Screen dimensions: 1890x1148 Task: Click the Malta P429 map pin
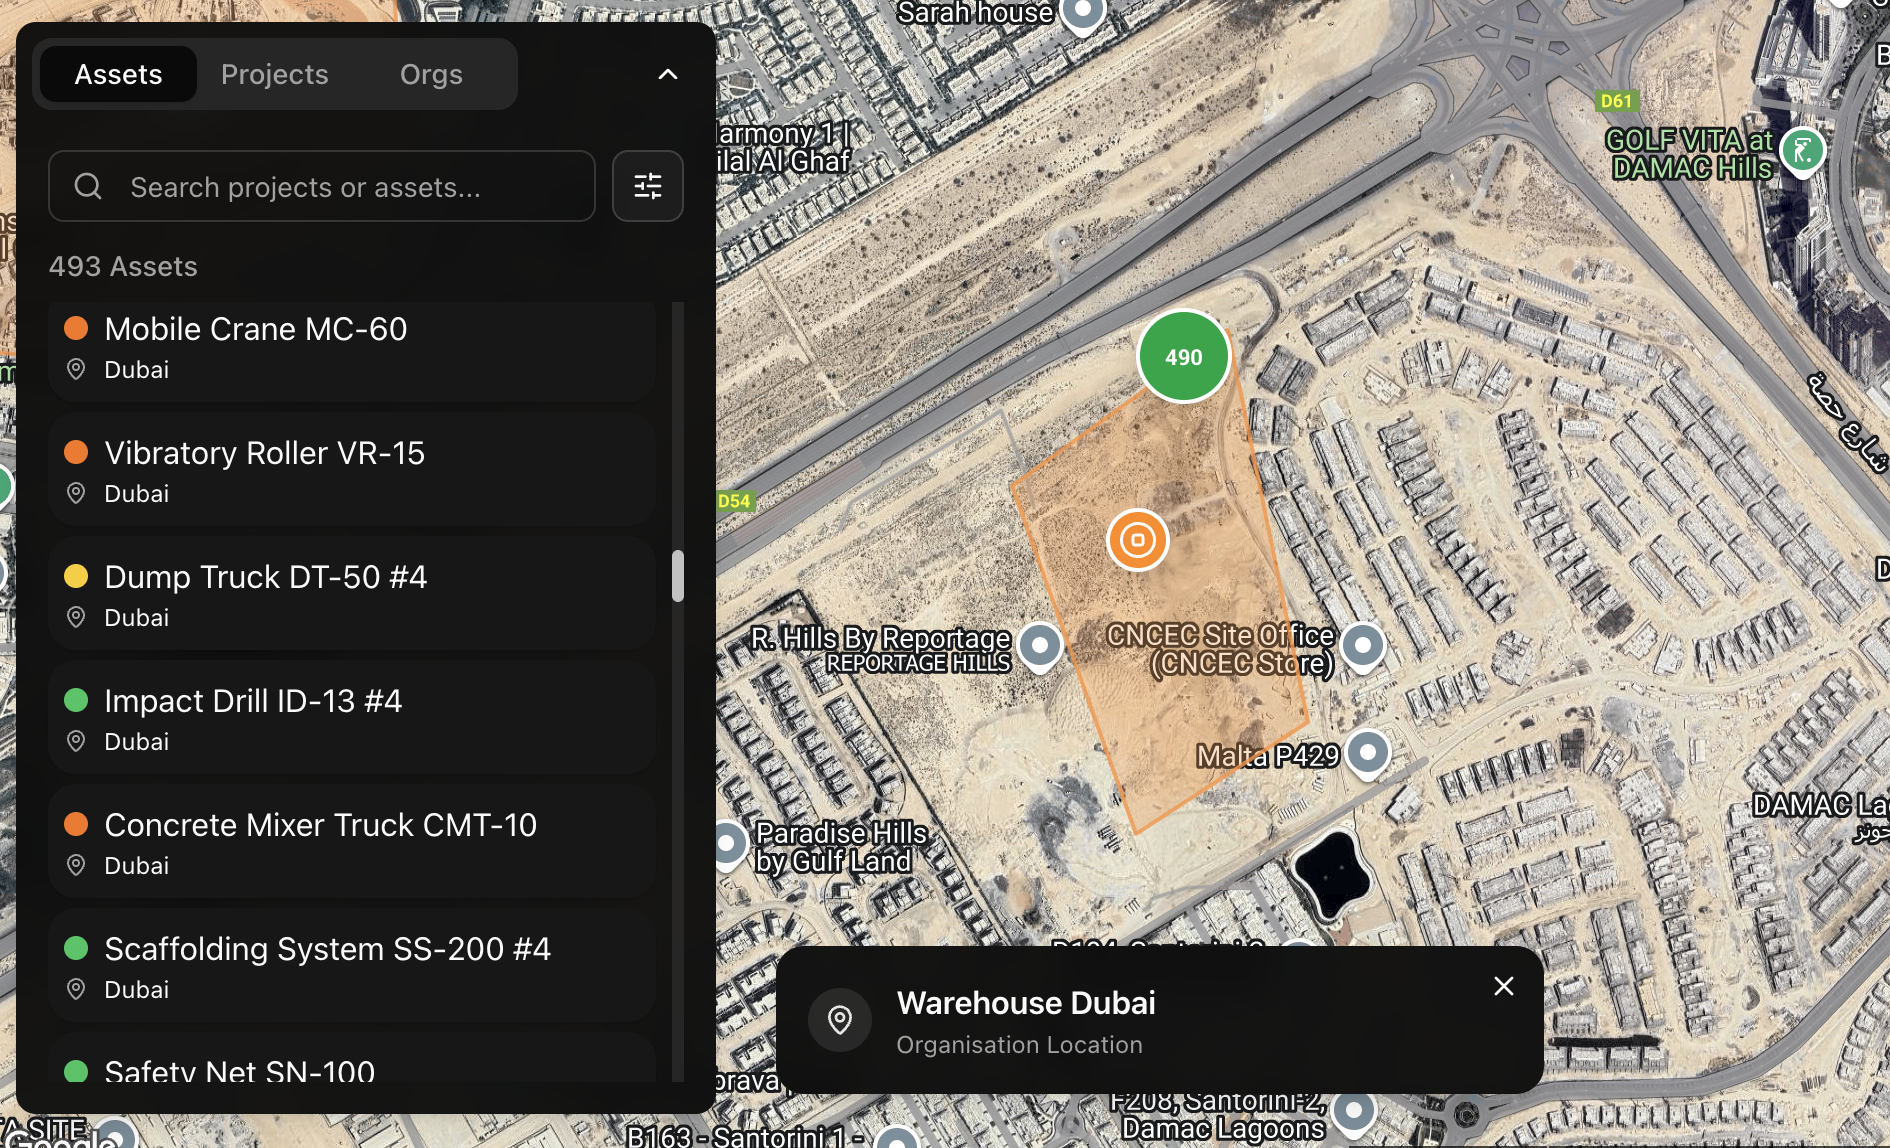(x=1367, y=751)
